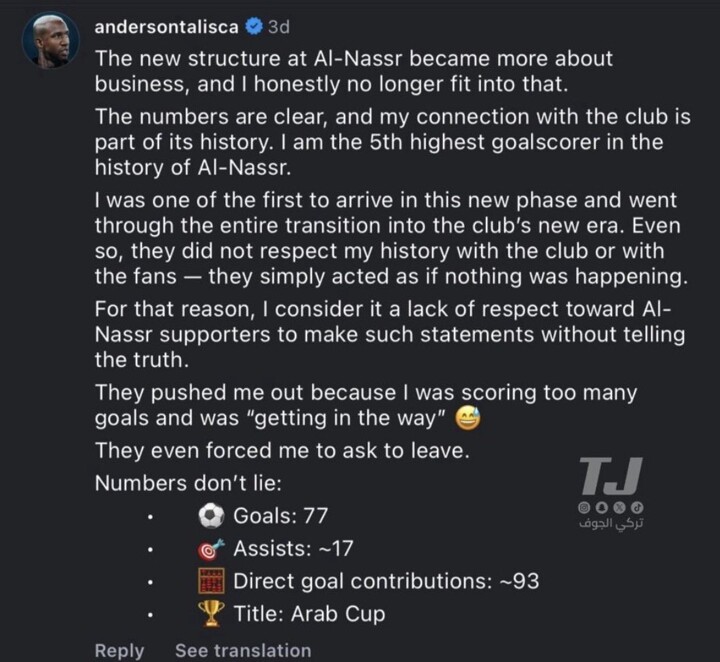Click the Instagram icon in TJ watermark

[x=586, y=509]
